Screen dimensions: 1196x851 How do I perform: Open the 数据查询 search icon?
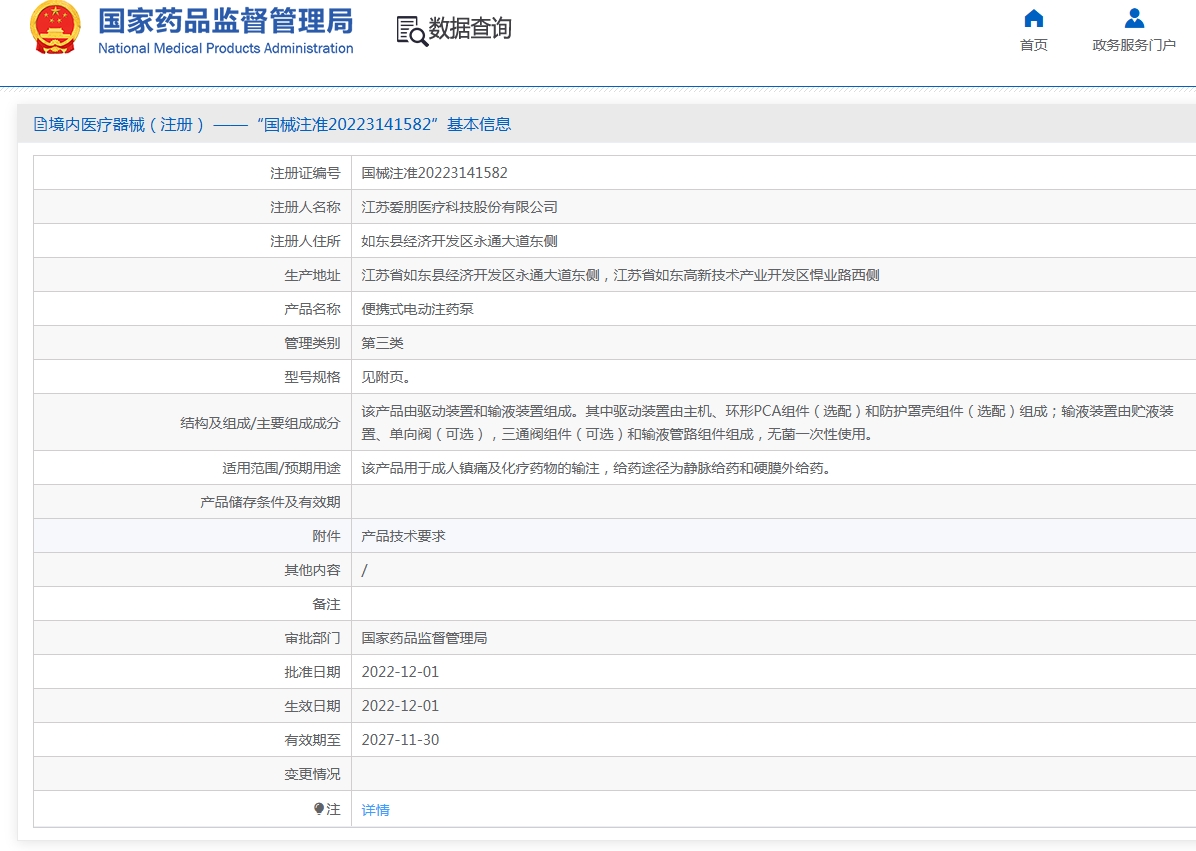pyautogui.click(x=412, y=31)
